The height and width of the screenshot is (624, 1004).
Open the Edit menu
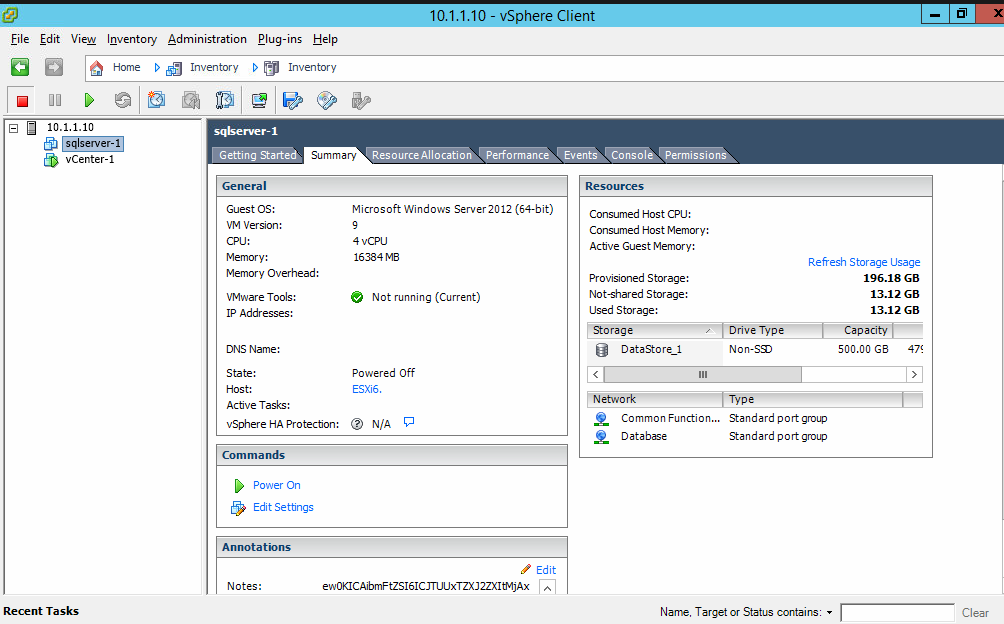(x=50, y=39)
